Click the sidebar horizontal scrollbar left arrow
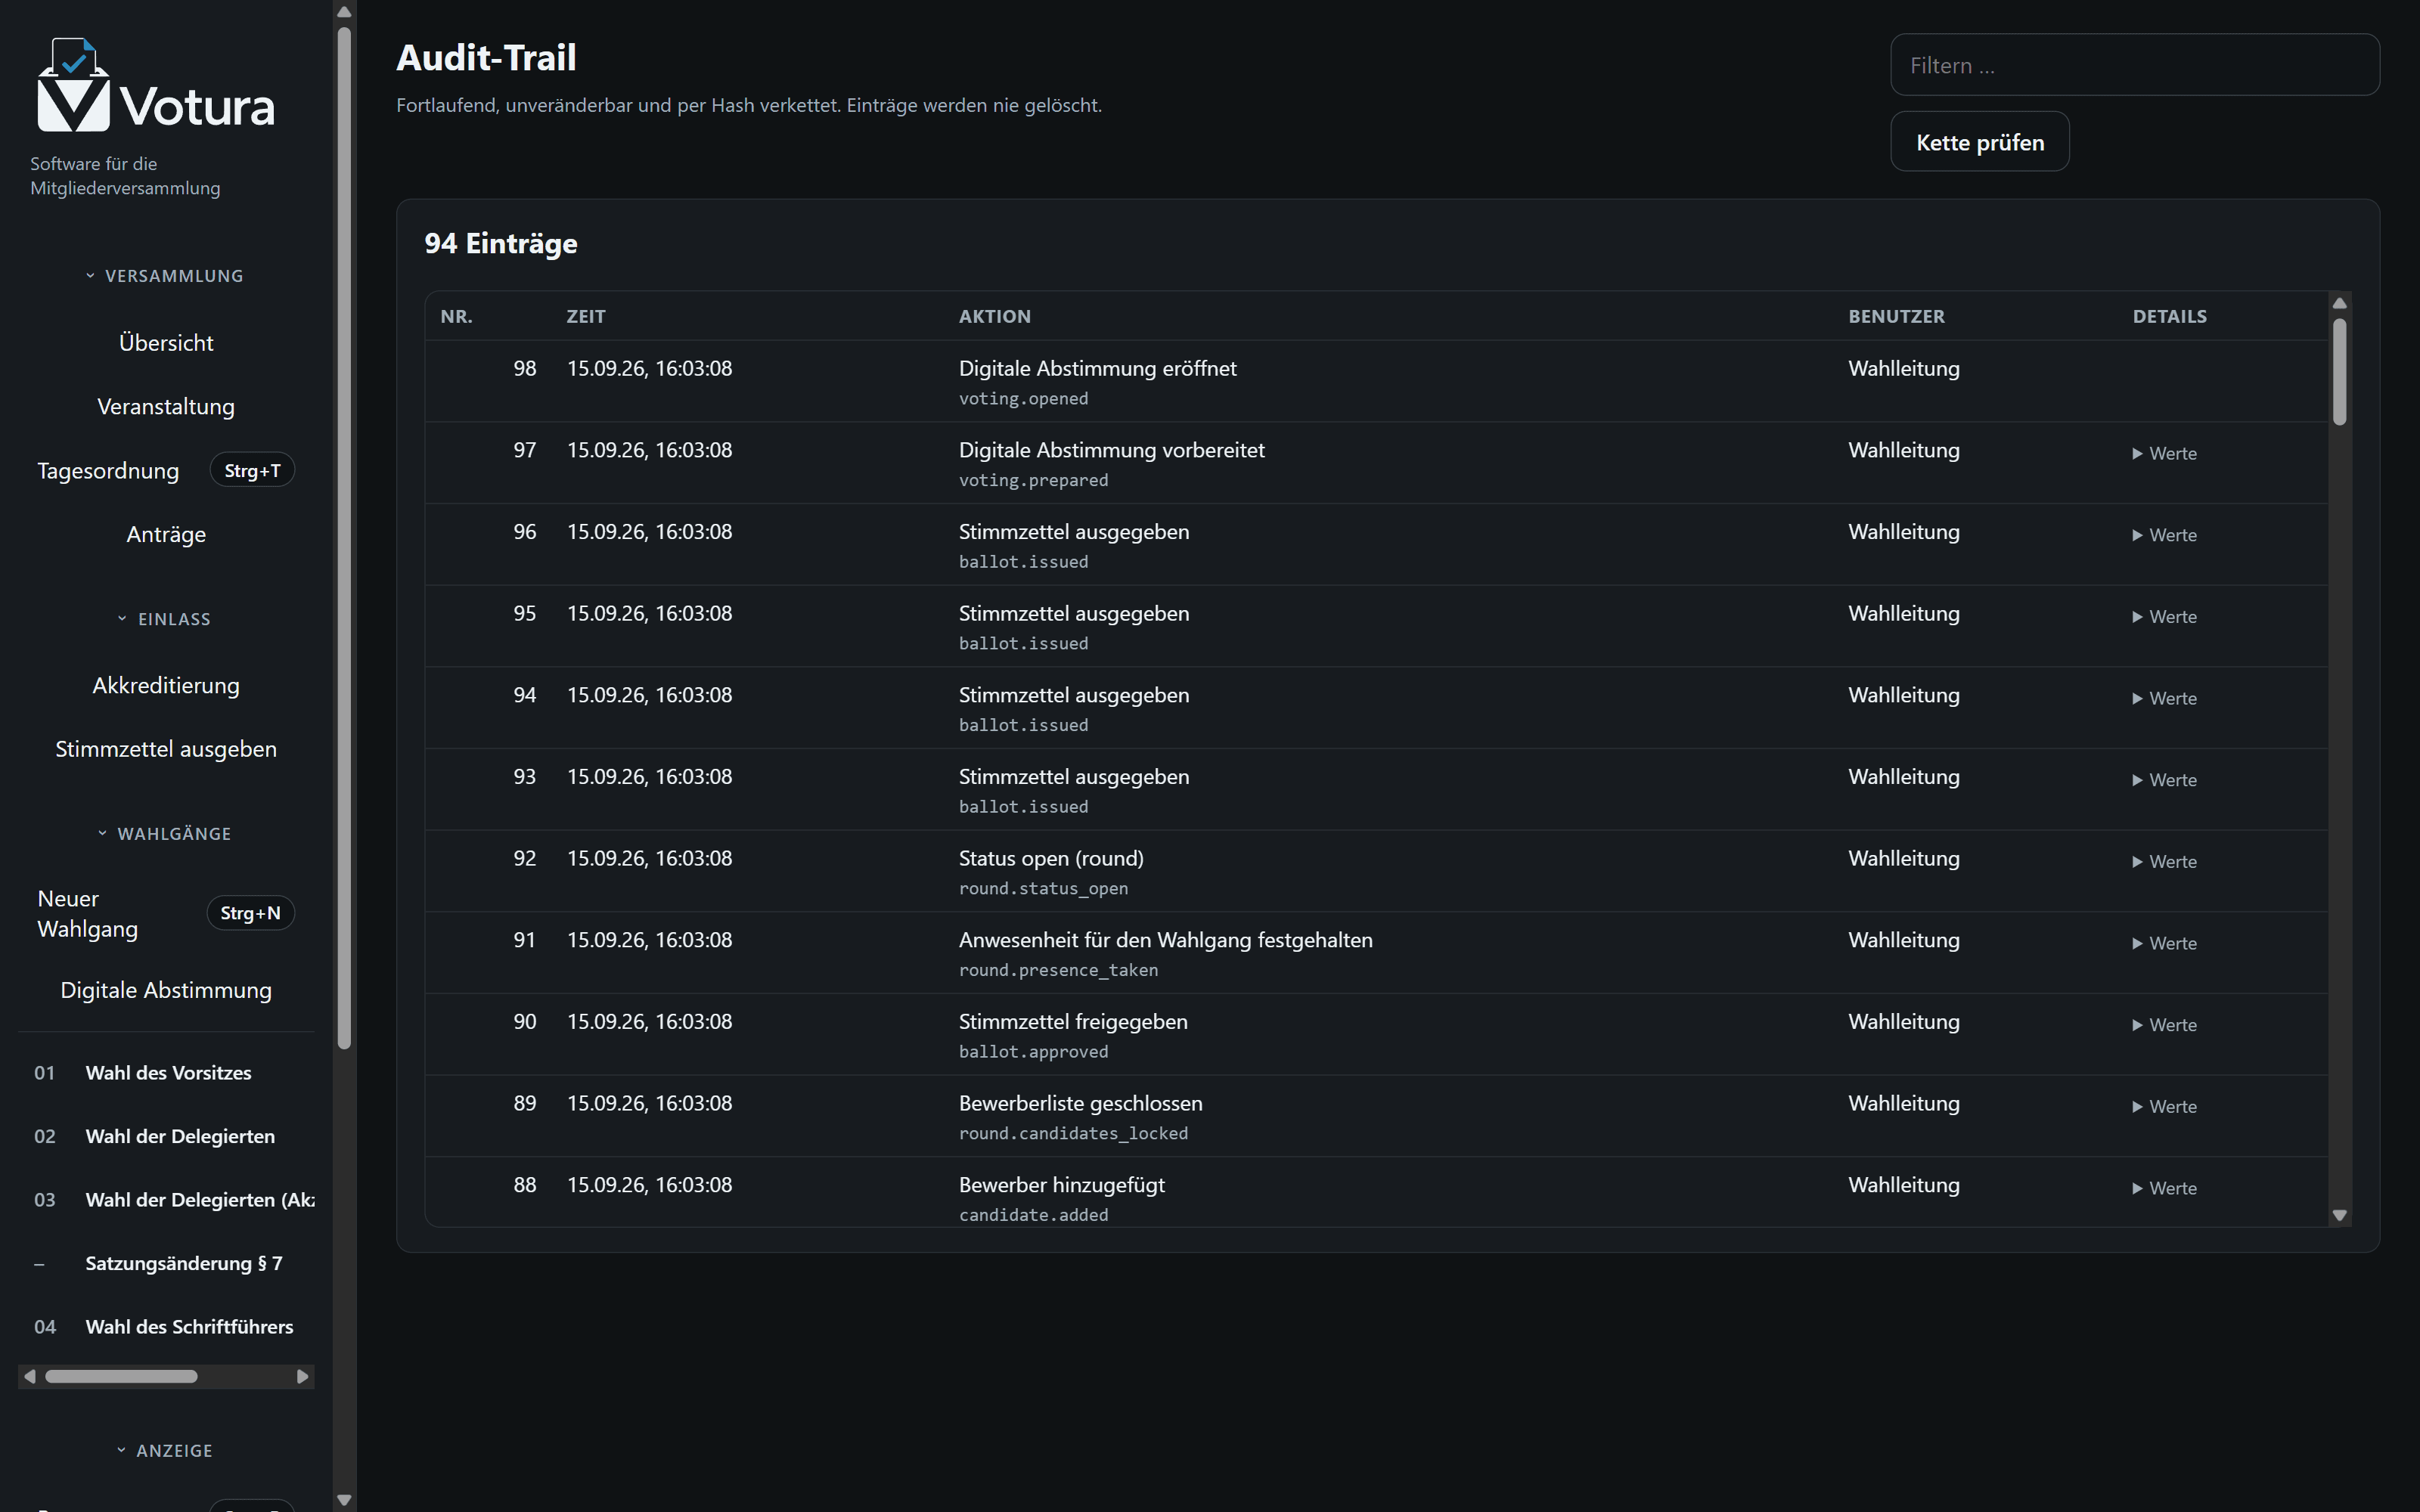This screenshot has width=2420, height=1512. pyautogui.click(x=30, y=1377)
